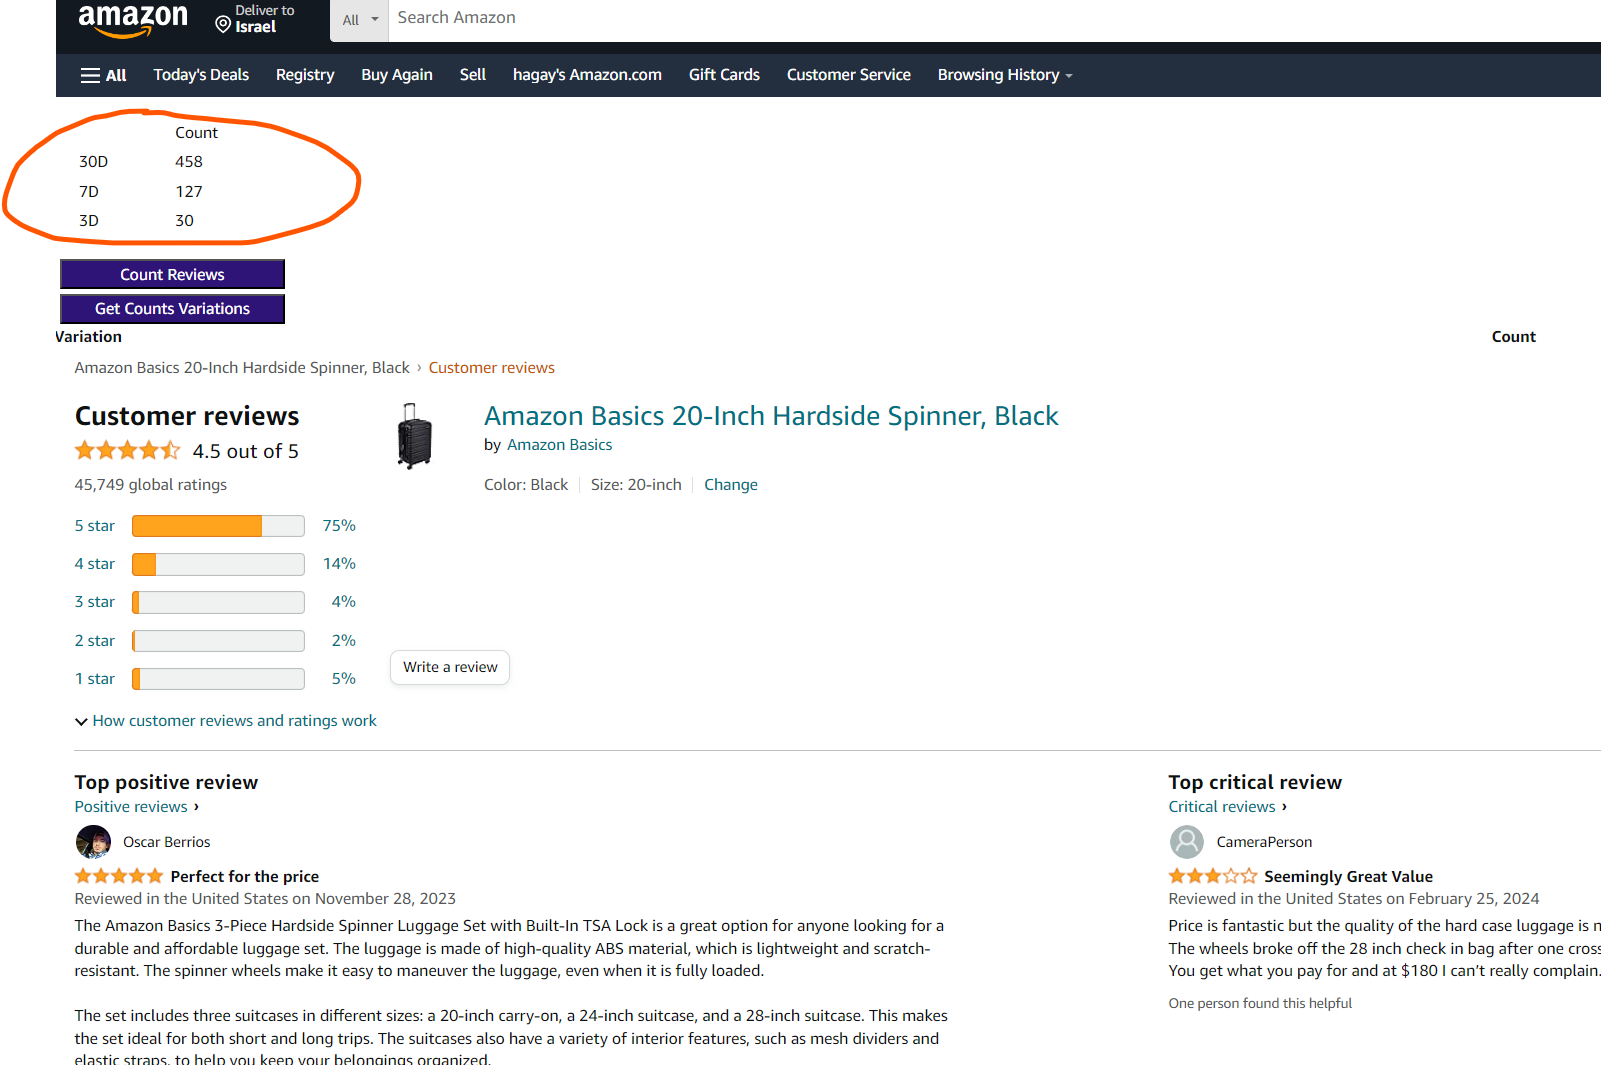Click the five-star rating on the positive review

coord(119,876)
